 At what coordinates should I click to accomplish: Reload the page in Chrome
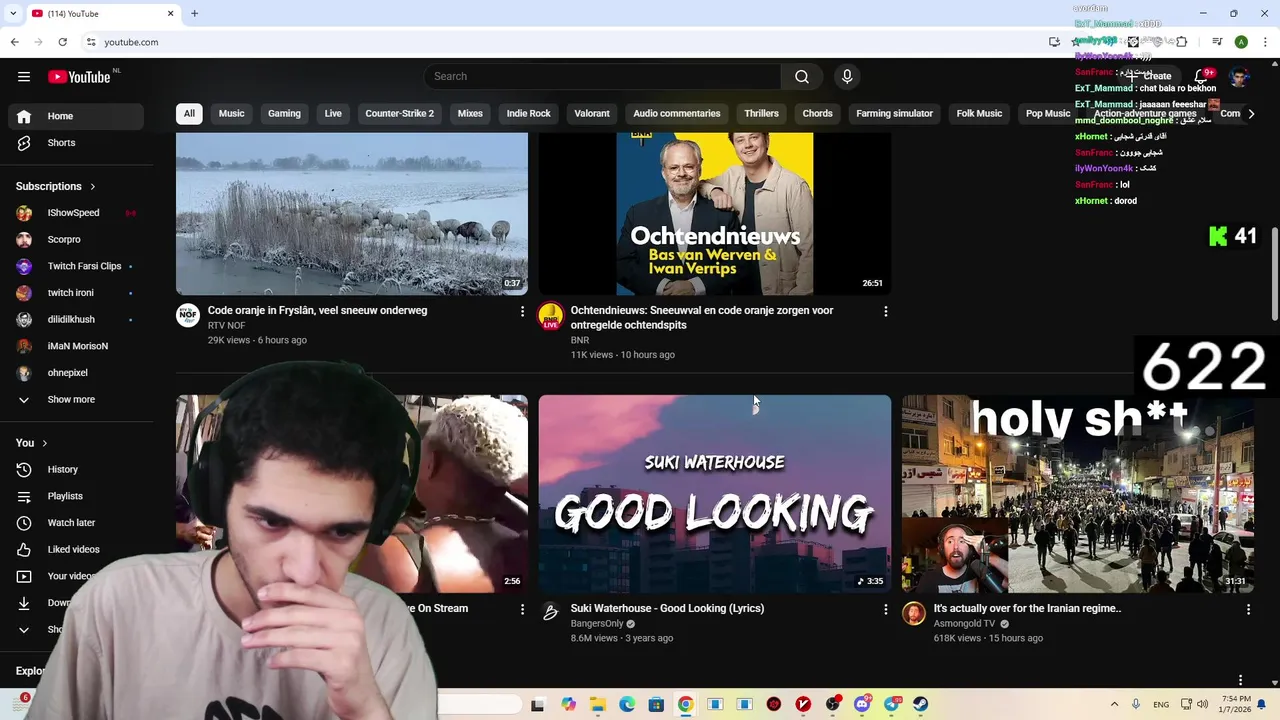[62, 42]
